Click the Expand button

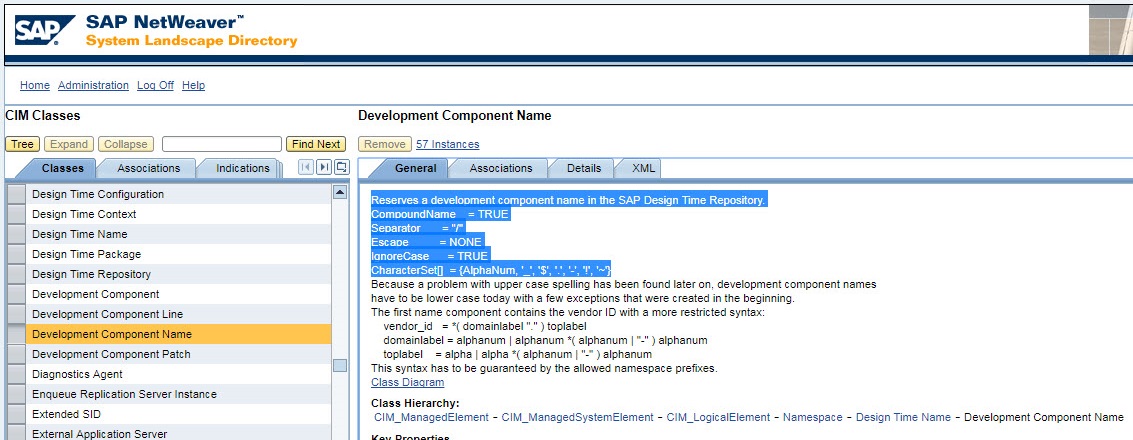[69, 144]
